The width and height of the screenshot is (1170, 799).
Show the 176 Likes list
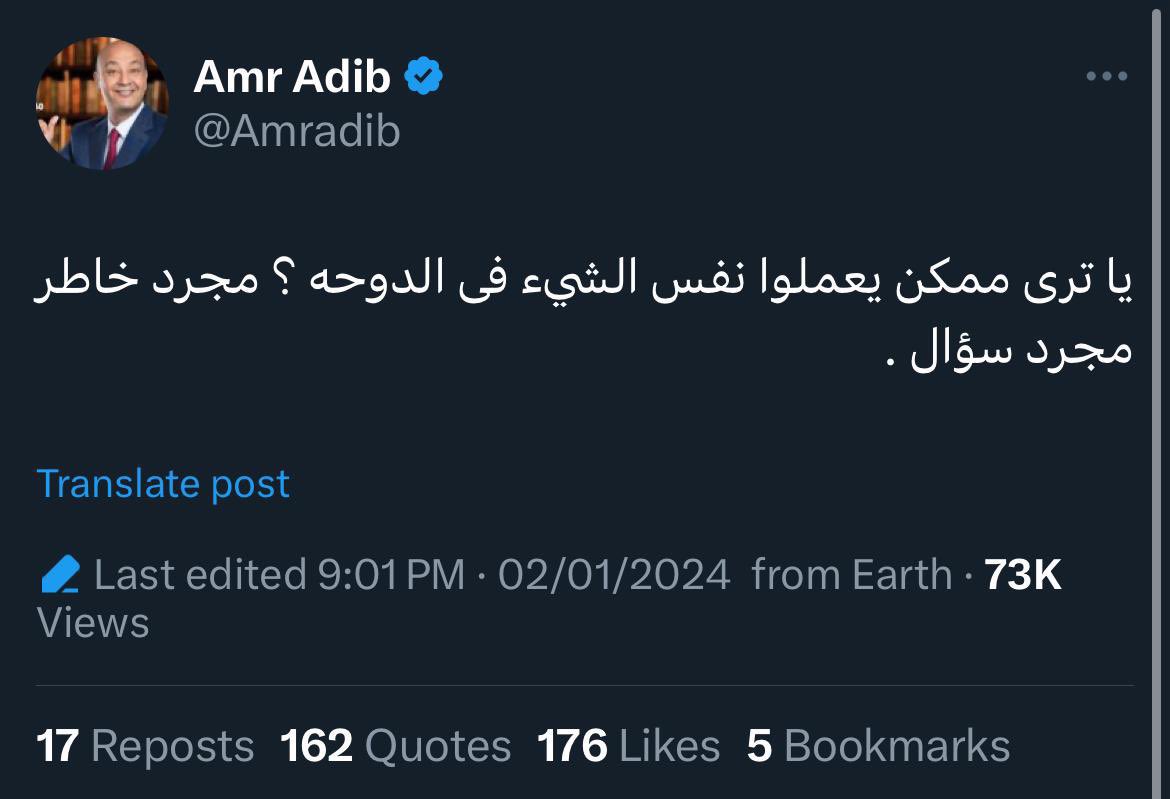pyautogui.click(x=628, y=746)
